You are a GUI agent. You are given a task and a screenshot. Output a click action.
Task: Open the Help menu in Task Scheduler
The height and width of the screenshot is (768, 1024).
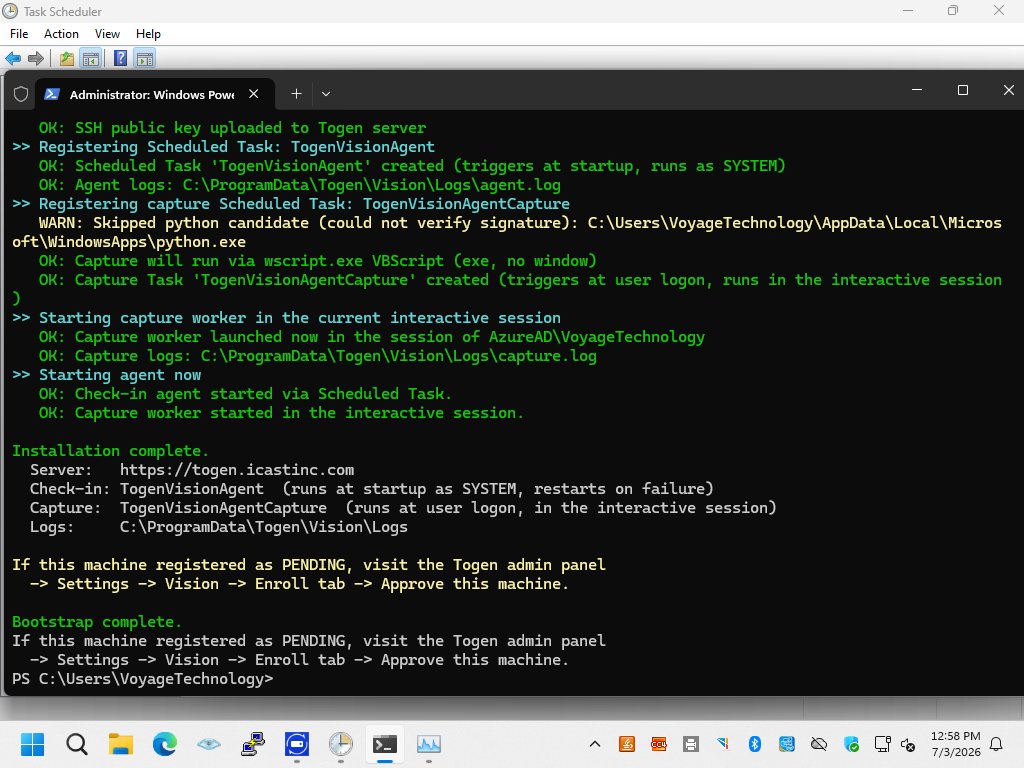(x=148, y=34)
